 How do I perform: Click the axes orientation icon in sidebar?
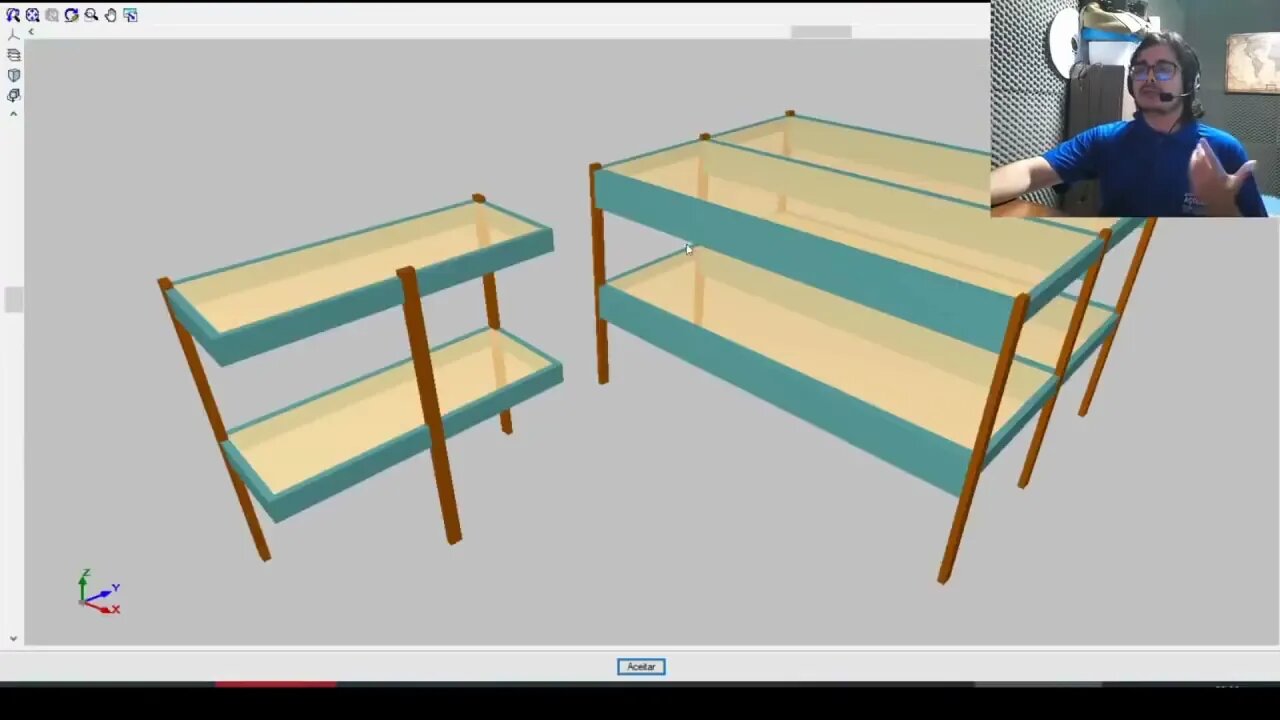coord(13,36)
